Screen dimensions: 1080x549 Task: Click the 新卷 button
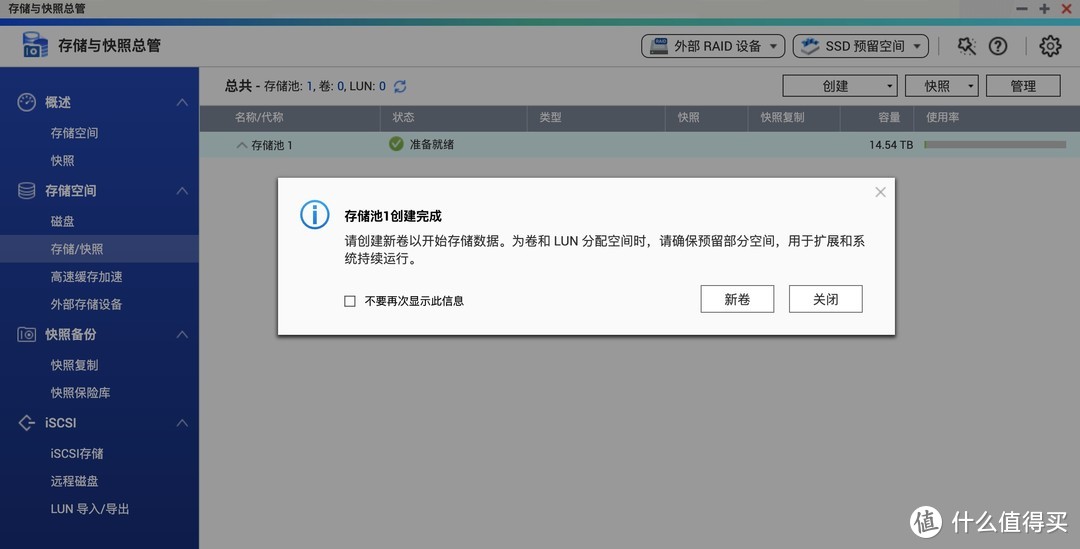coord(737,299)
